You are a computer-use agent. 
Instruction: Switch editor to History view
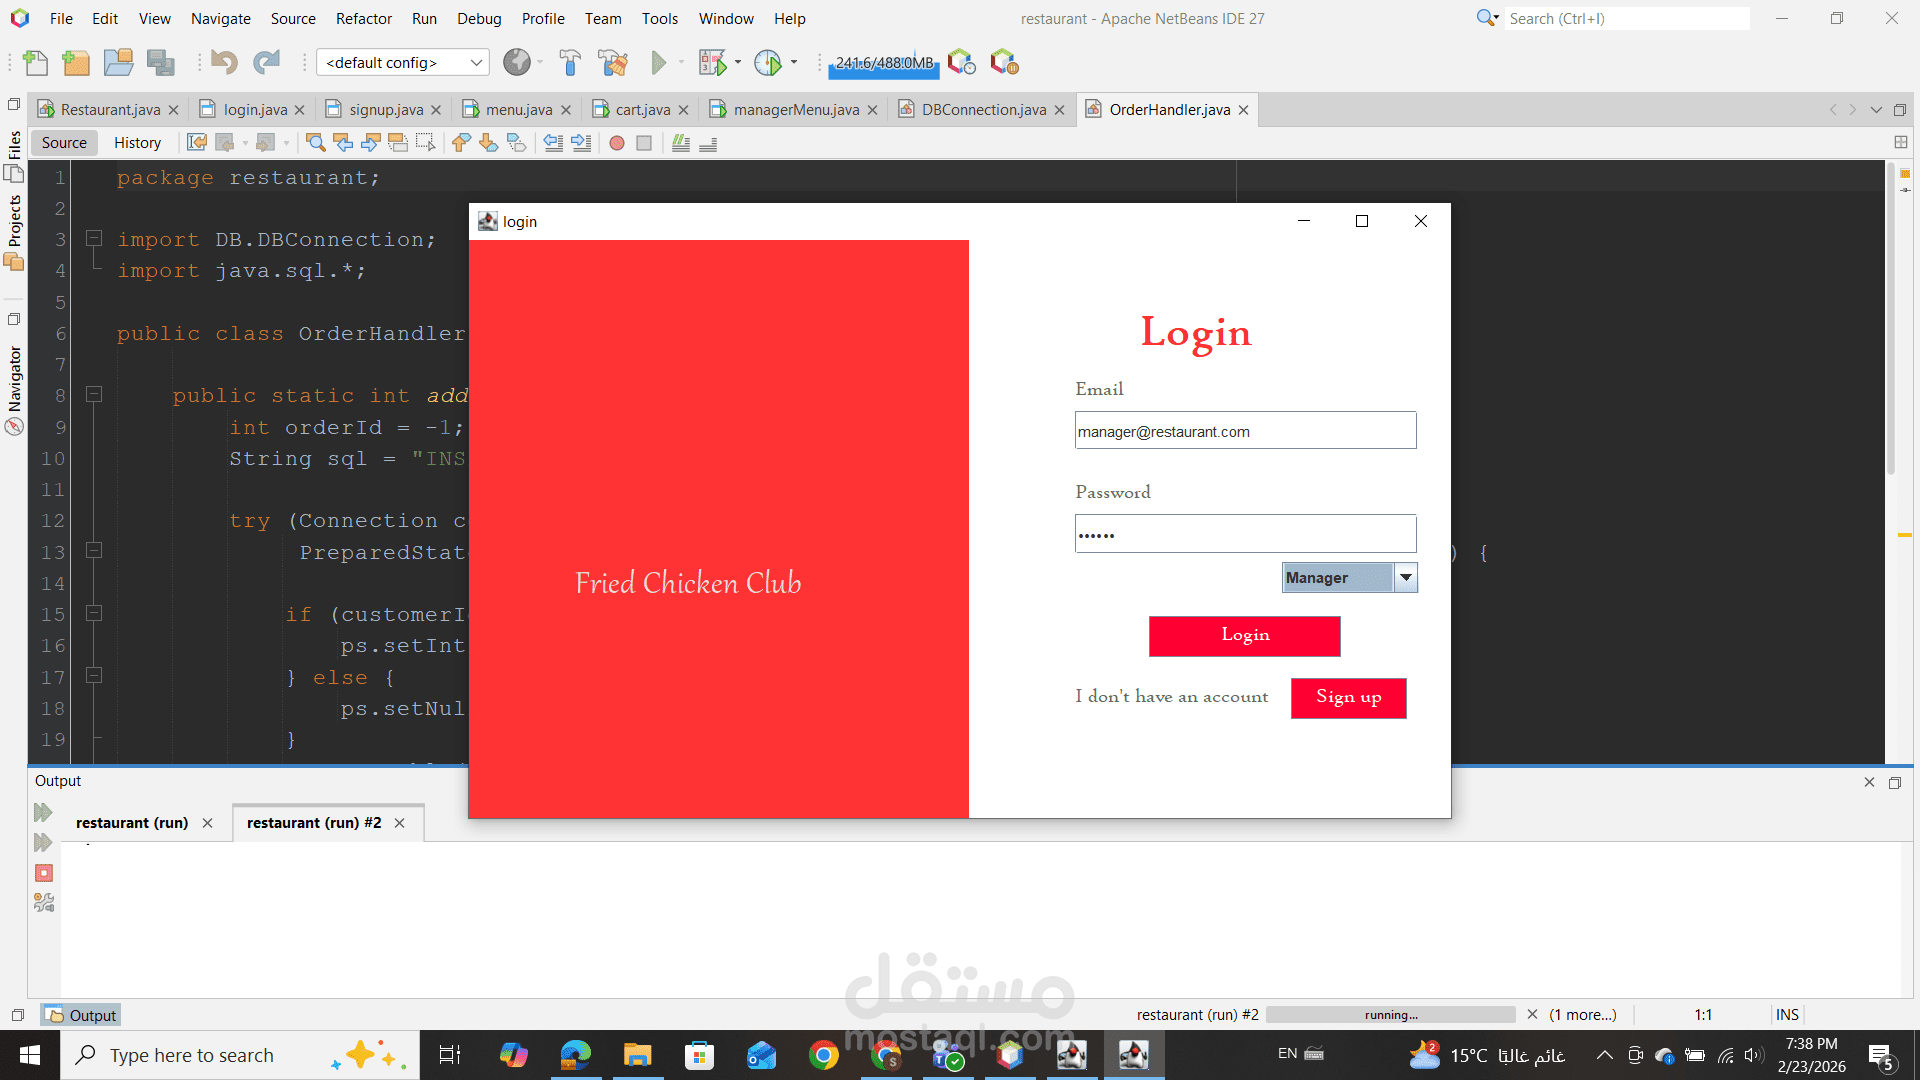click(x=137, y=143)
